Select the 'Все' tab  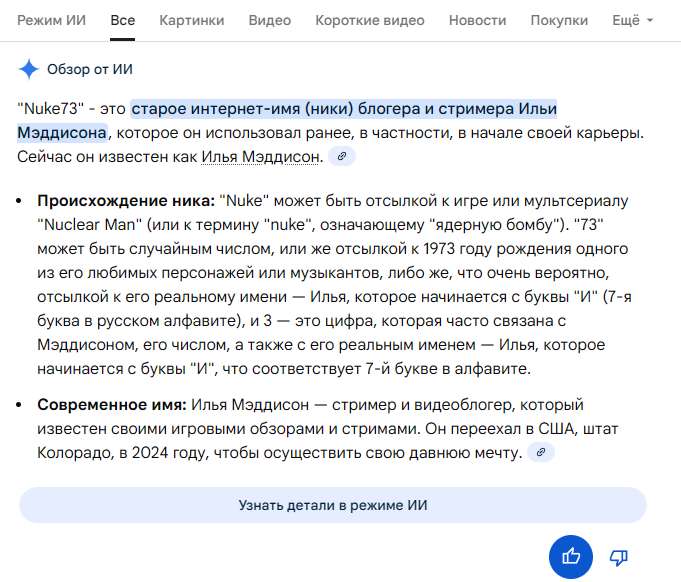[x=122, y=20]
